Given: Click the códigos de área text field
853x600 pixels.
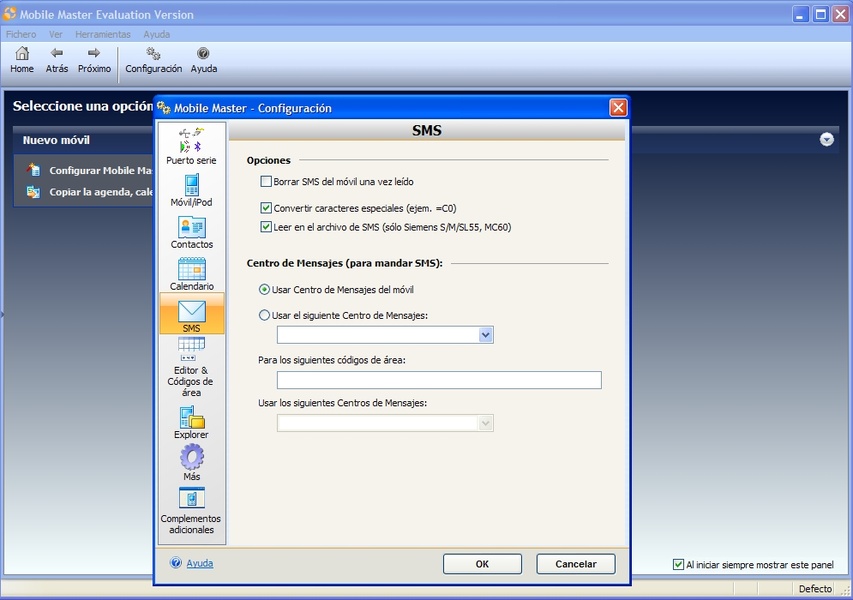Looking at the screenshot, I should (439, 380).
